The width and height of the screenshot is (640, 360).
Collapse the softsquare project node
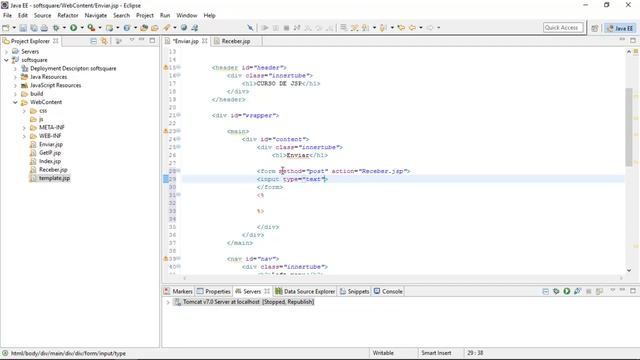[x=6, y=60]
